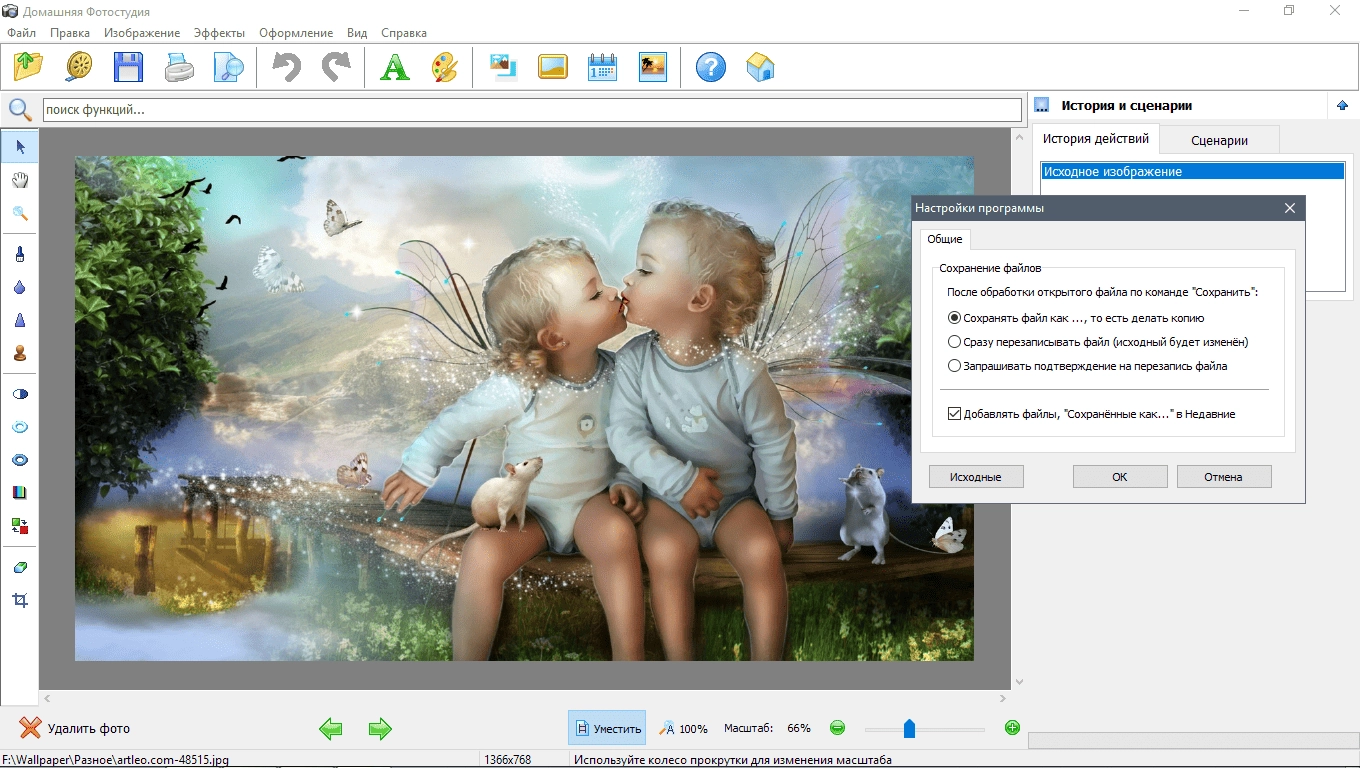
Task: Select the color stripes tool
Action: pyautogui.click(x=20, y=492)
